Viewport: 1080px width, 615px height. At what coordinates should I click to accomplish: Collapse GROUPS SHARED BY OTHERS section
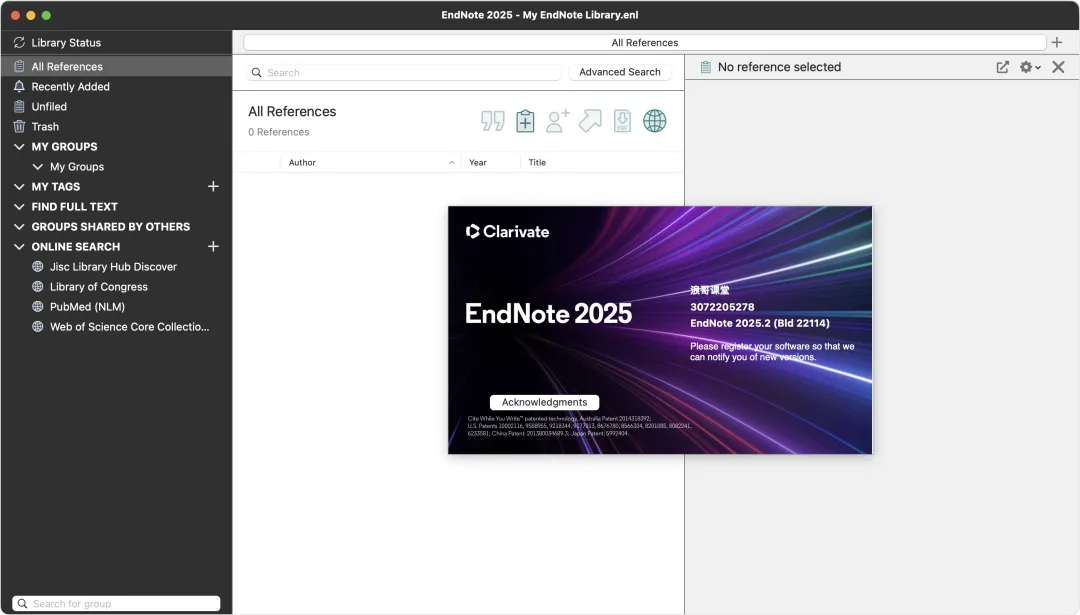[x=19, y=227]
